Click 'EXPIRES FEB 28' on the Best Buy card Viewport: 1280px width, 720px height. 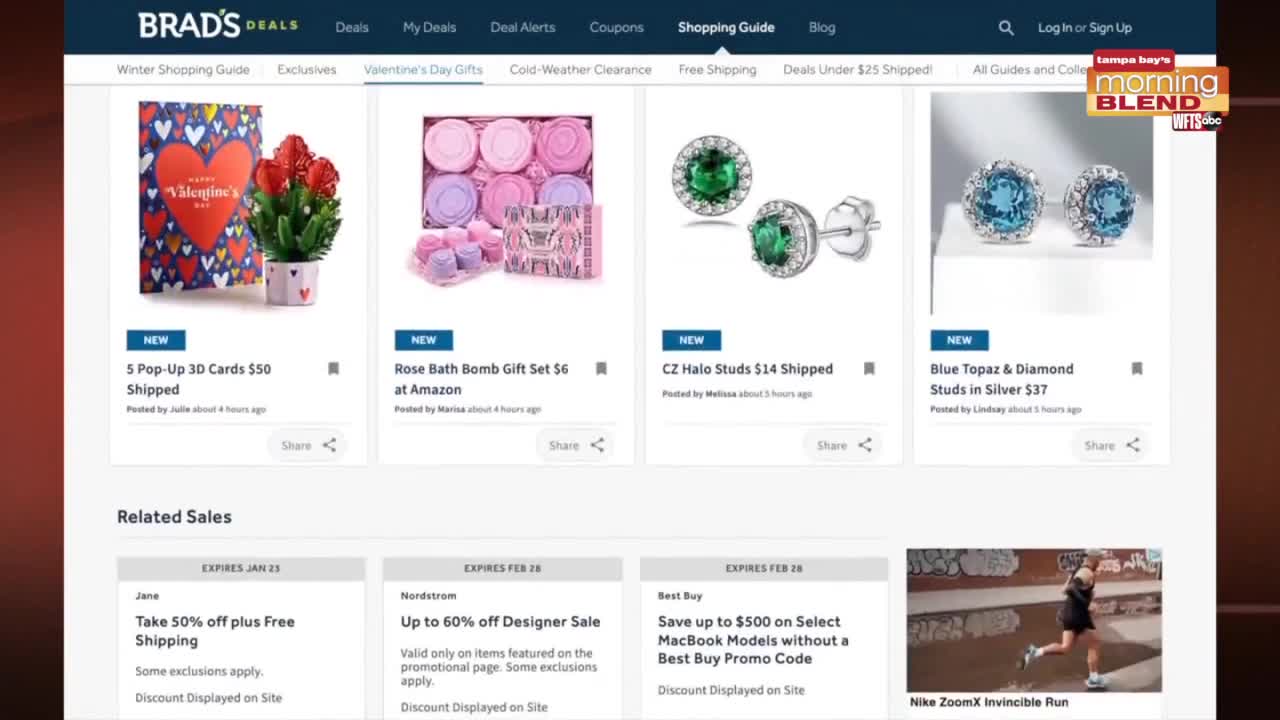point(764,568)
